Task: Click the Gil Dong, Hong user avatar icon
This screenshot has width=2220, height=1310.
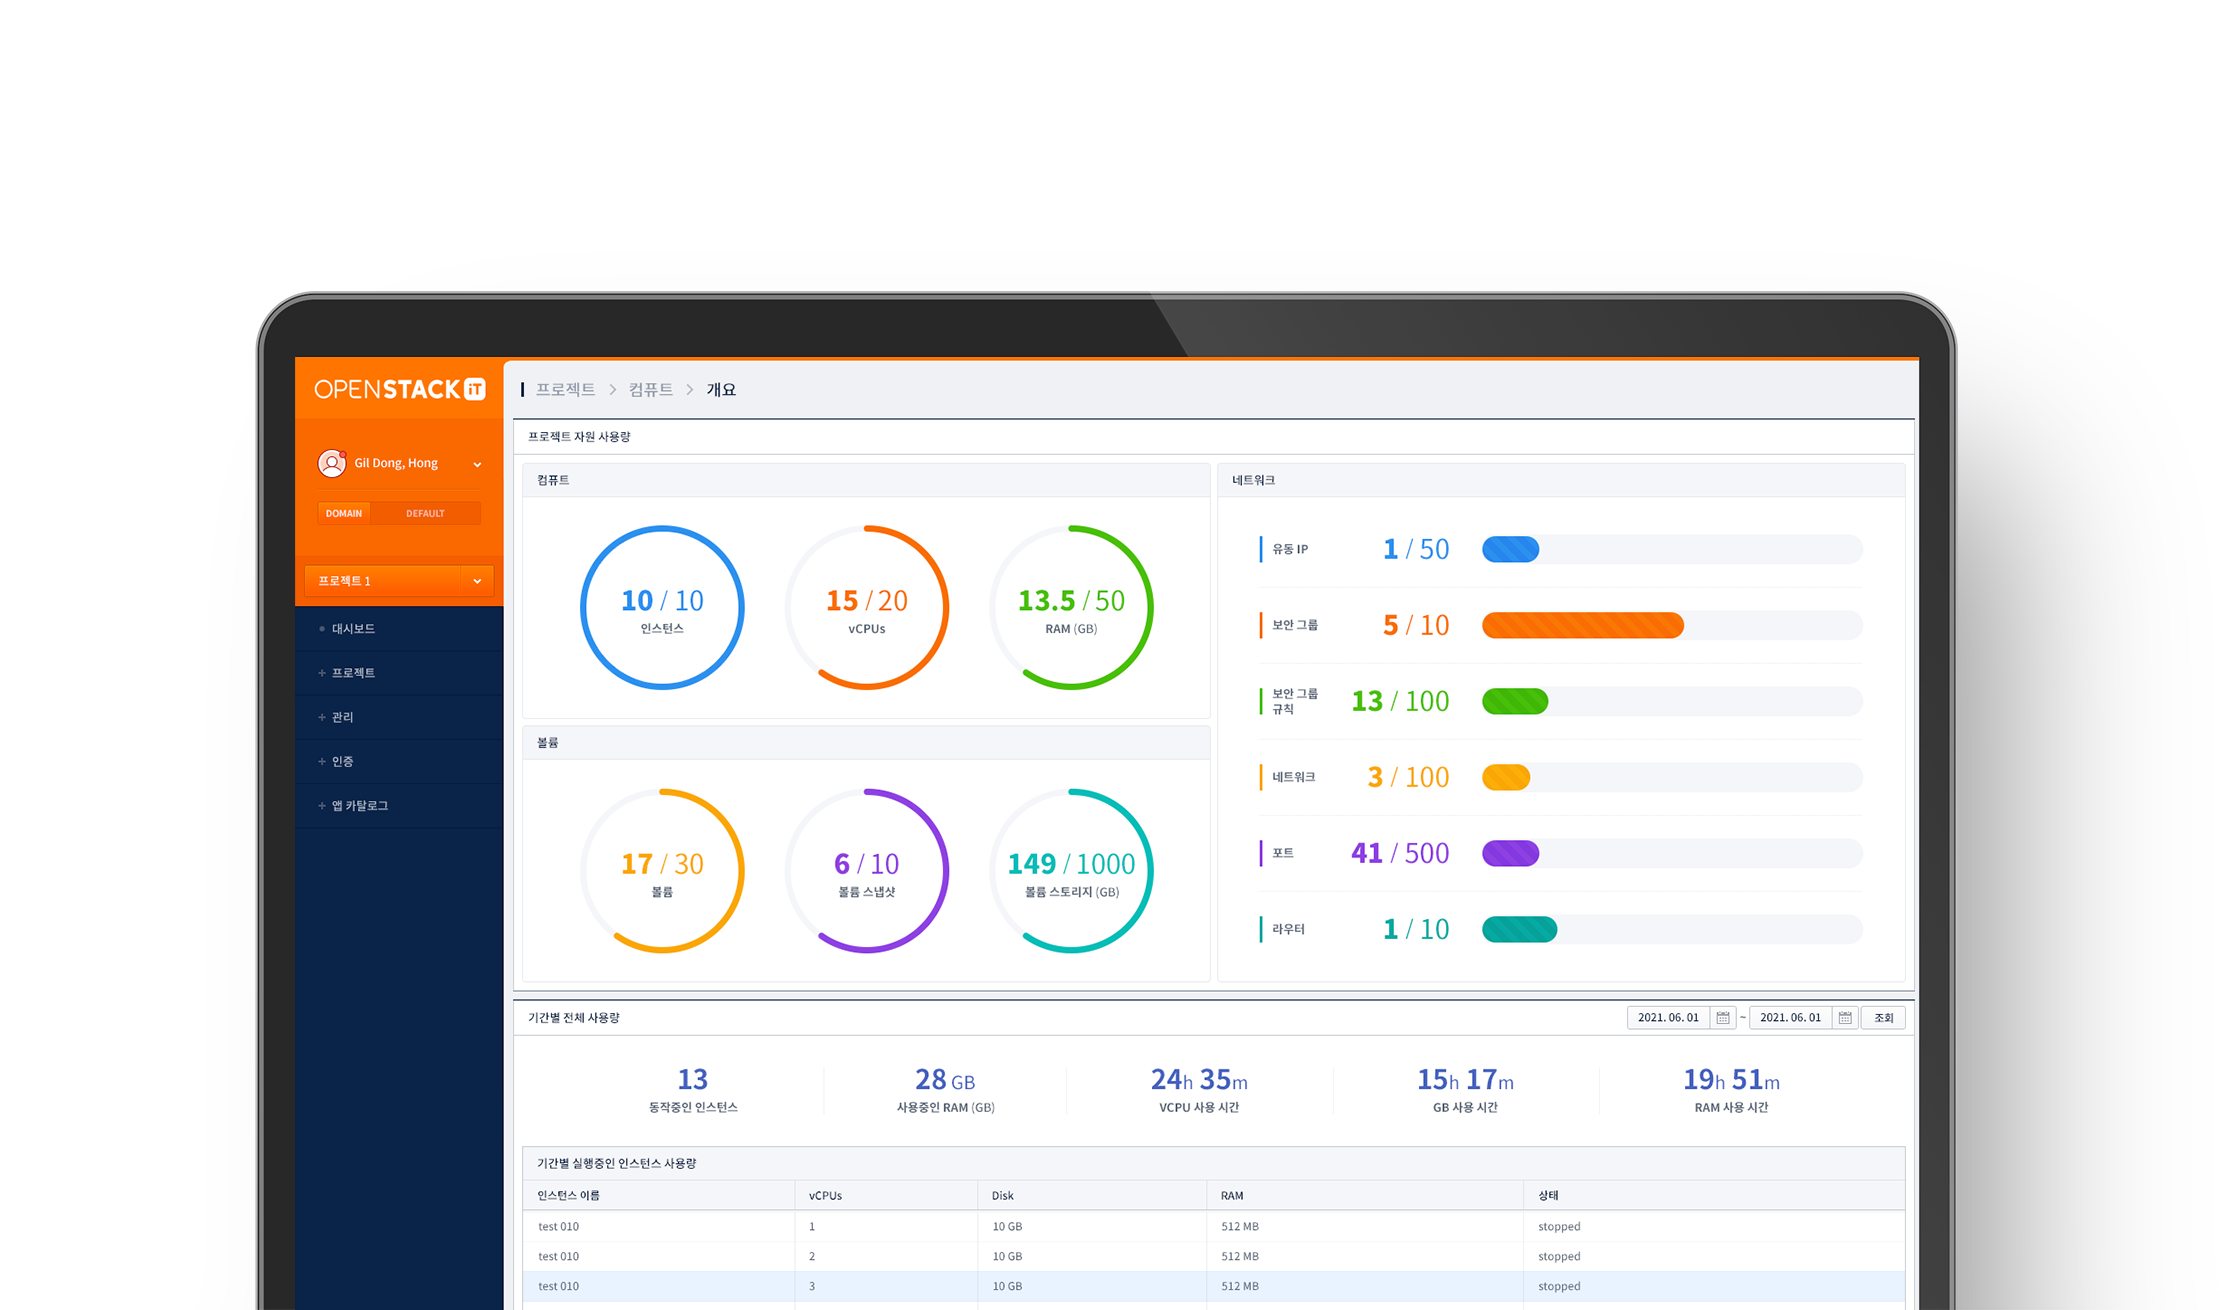Action: tap(331, 463)
